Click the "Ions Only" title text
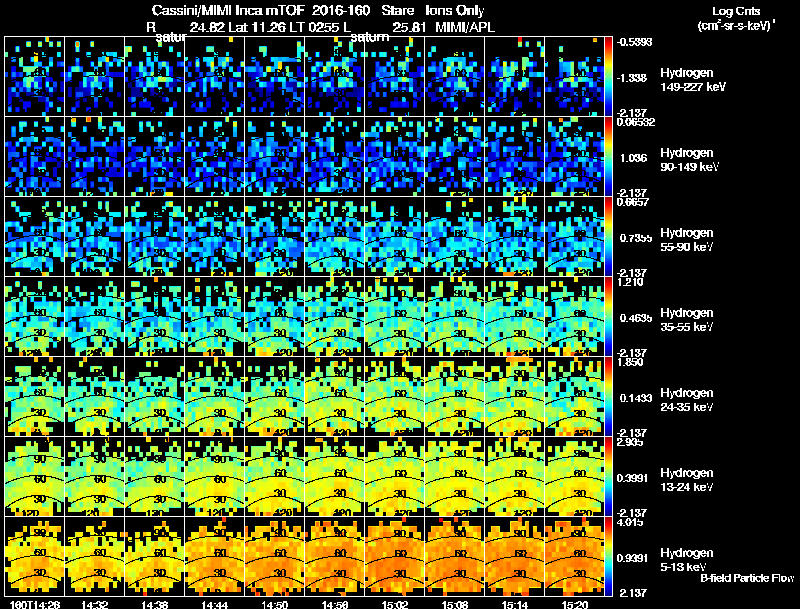 pos(455,10)
